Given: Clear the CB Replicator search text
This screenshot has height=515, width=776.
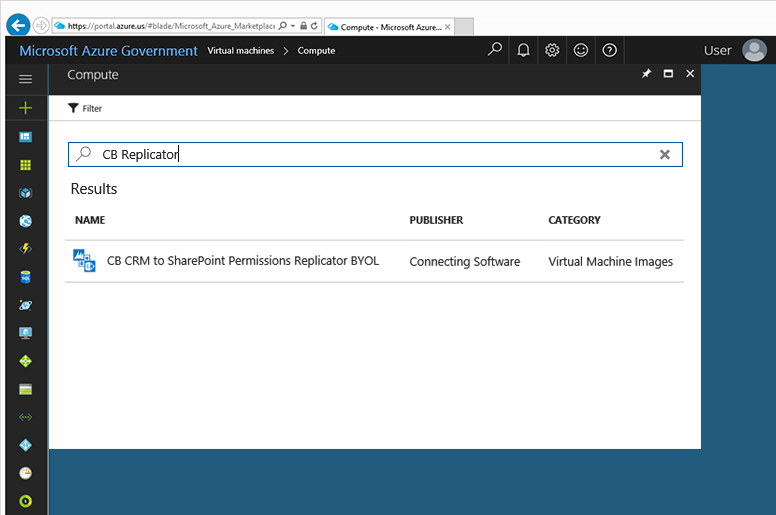Looking at the screenshot, I should pyautogui.click(x=665, y=155).
